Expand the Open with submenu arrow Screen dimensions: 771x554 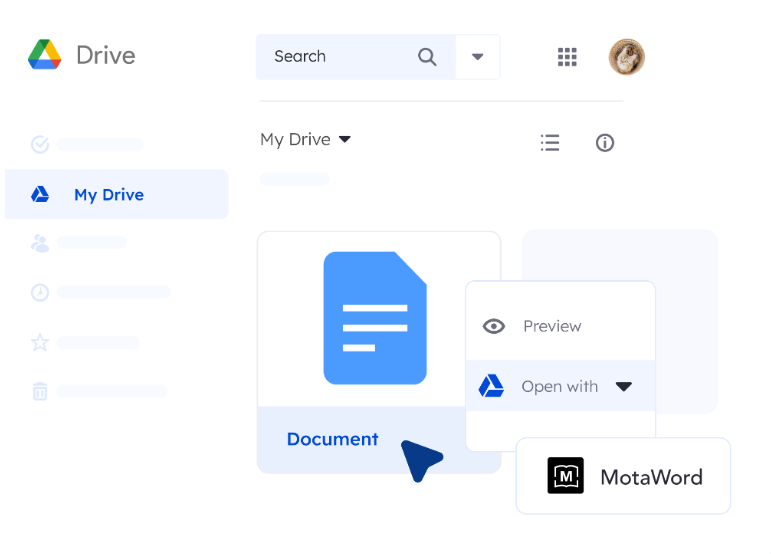pyautogui.click(x=624, y=387)
